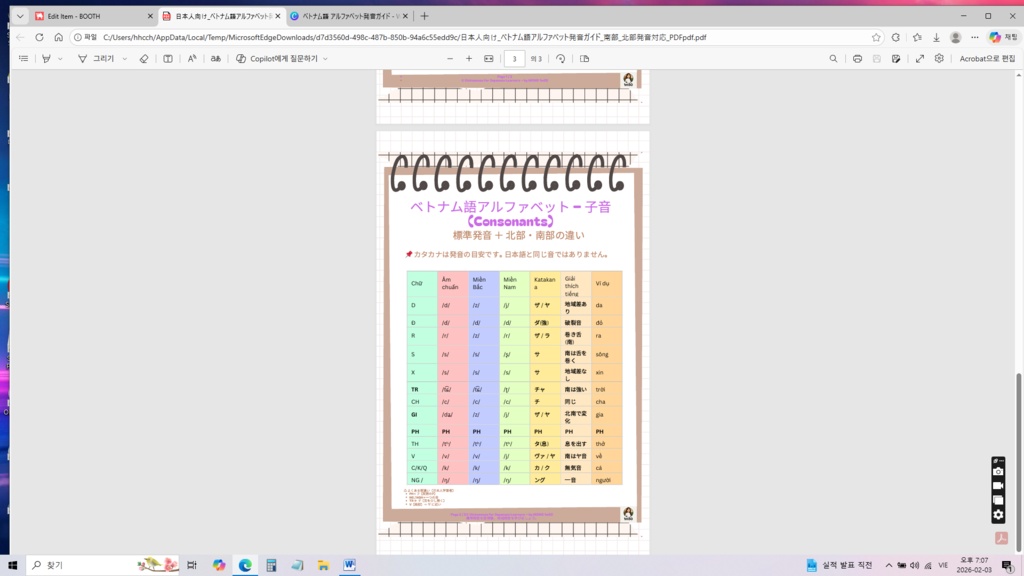Activate Read Aloud for the PDF

[191, 58]
